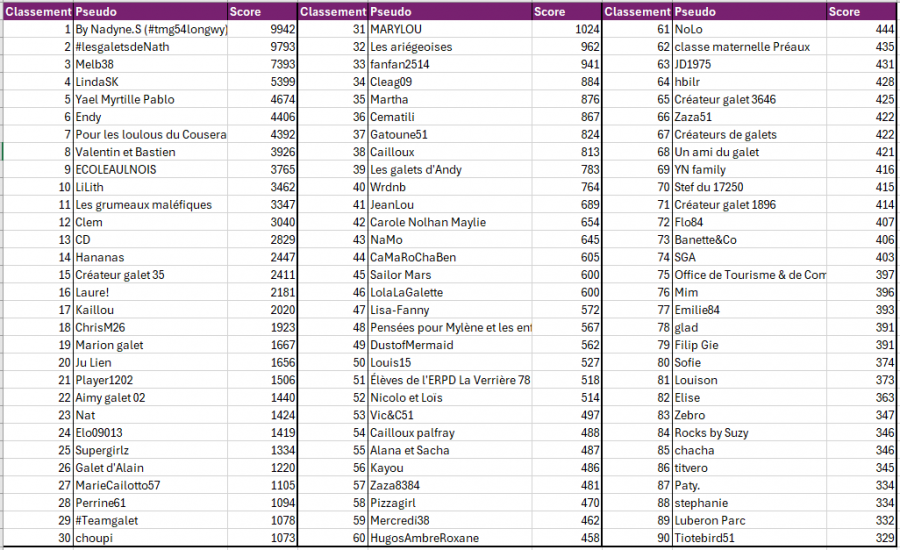Select the cell 'LindaSK'
The height and width of the screenshot is (550, 900).
(150, 82)
